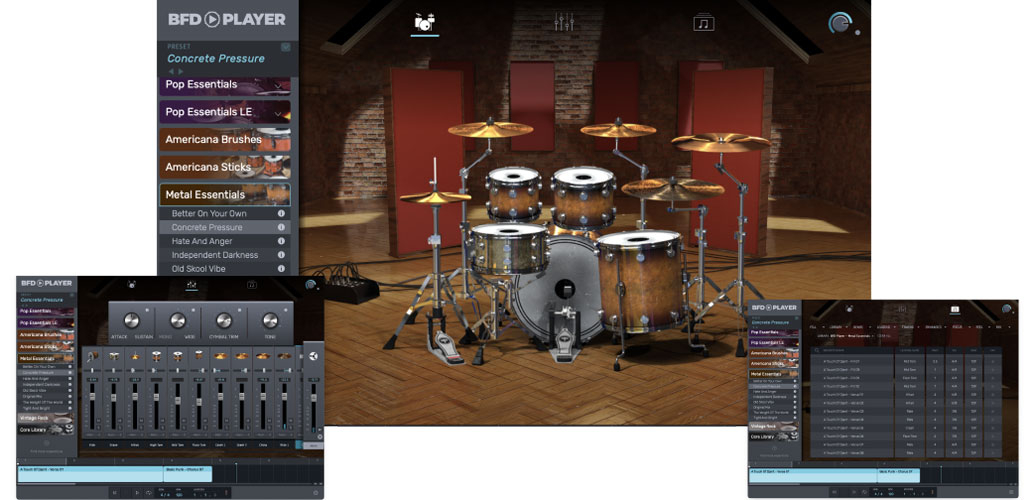
Task: Open the drum kit view tab
Action: point(425,22)
